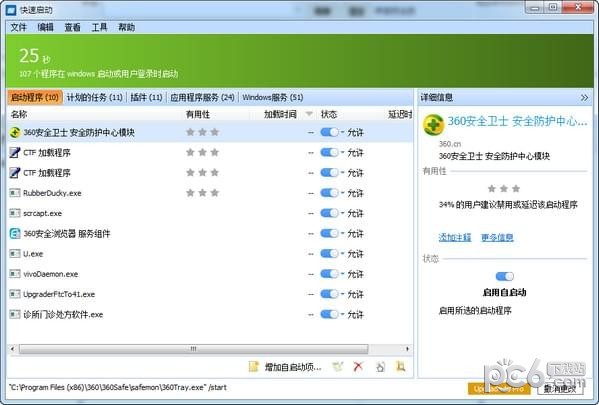Screen dimensions: 599x405
Task: Click the 撤消更改 button
Action: pos(560,389)
